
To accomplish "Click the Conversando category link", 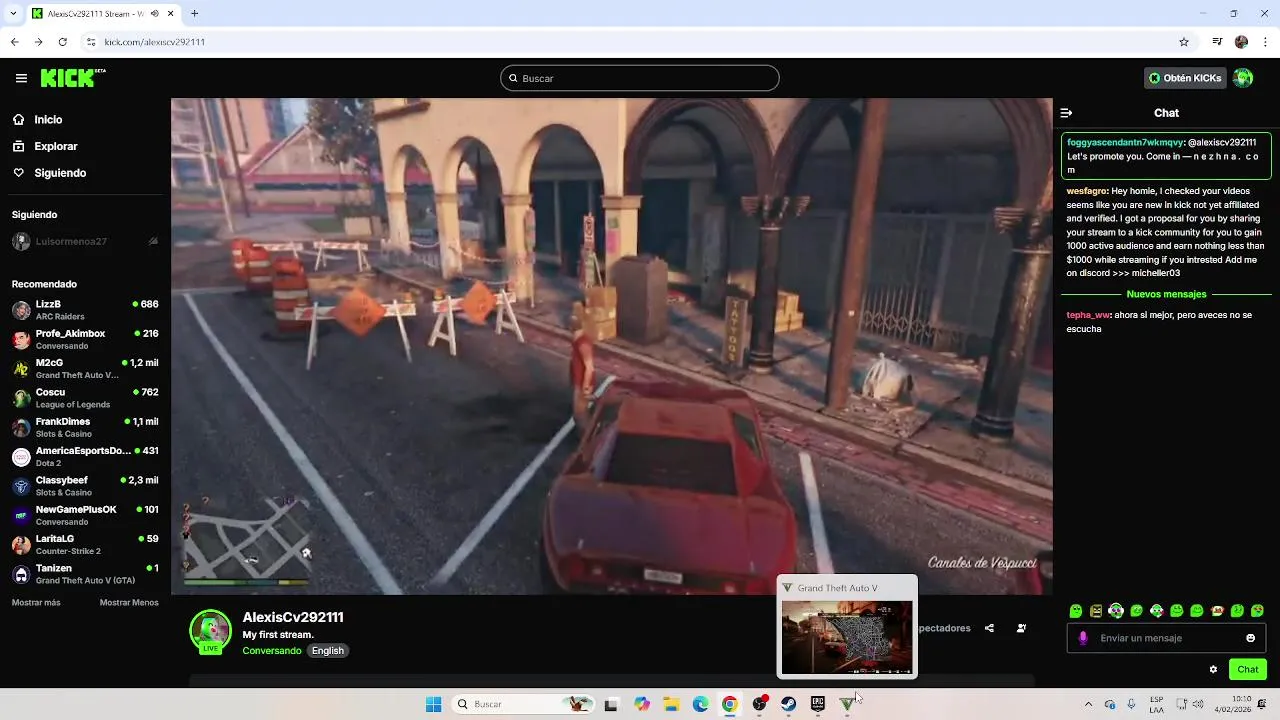I will coord(271,650).
